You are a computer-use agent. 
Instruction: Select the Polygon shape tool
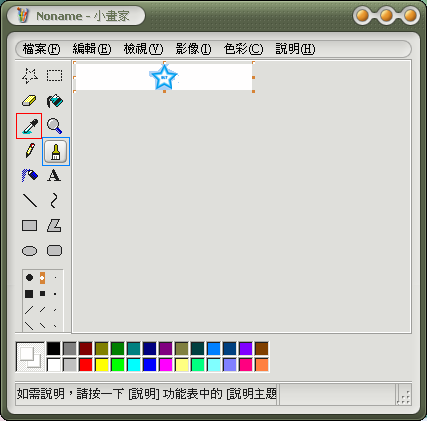[54, 226]
